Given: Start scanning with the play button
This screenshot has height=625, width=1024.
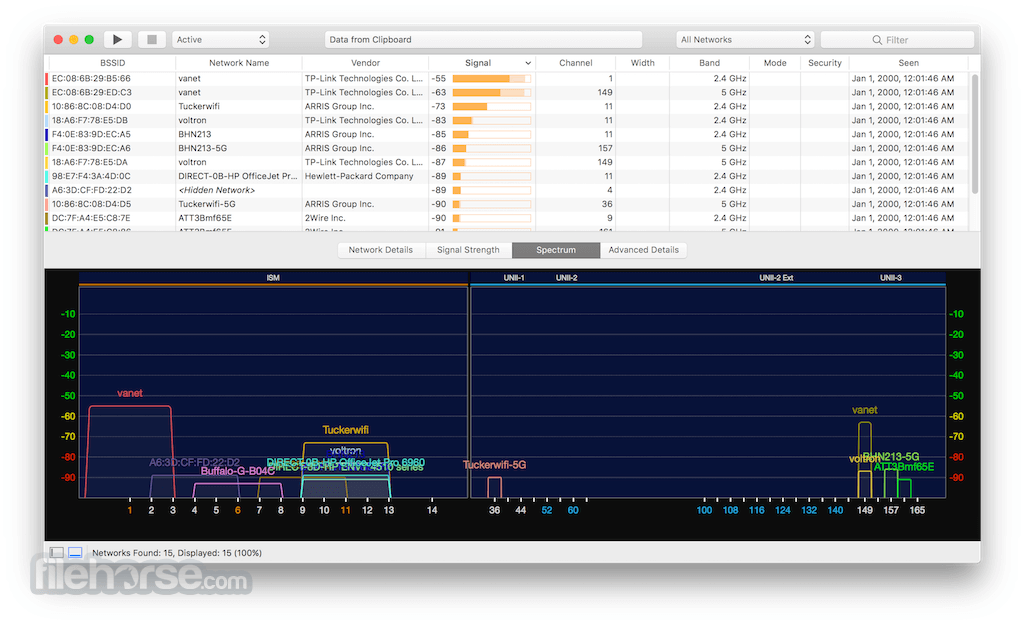Looking at the screenshot, I should (x=118, y=39).
